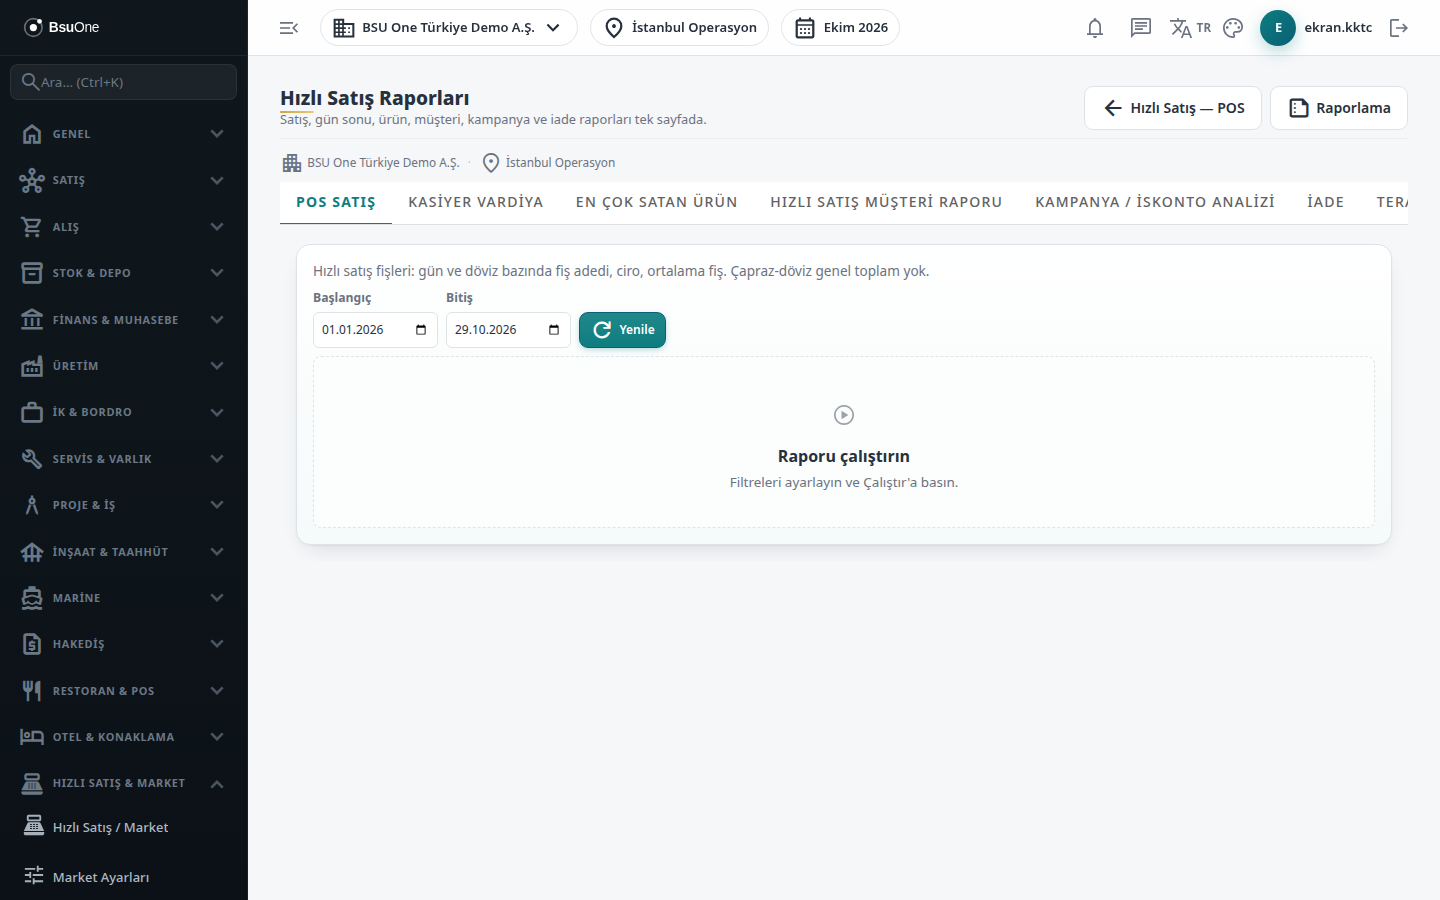Click the OTEL & KONAKLAMA menu item
This screenshot has height=900, width=1440.
124,737
